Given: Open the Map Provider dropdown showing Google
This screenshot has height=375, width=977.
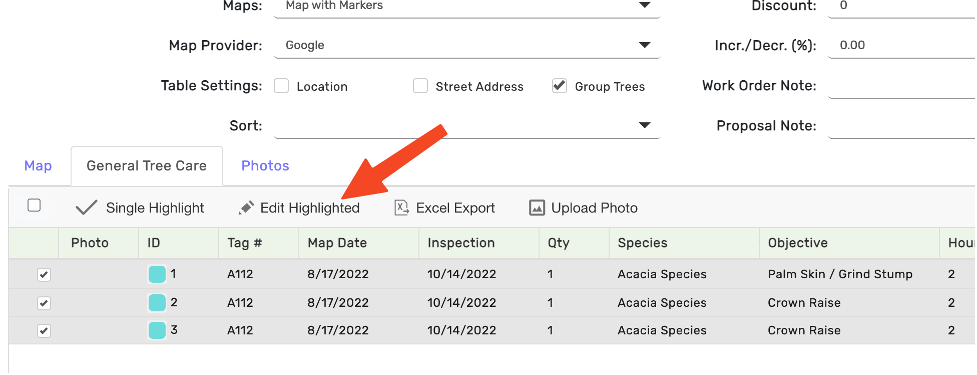Looking at the screenshot, I should tap(467, 45).
